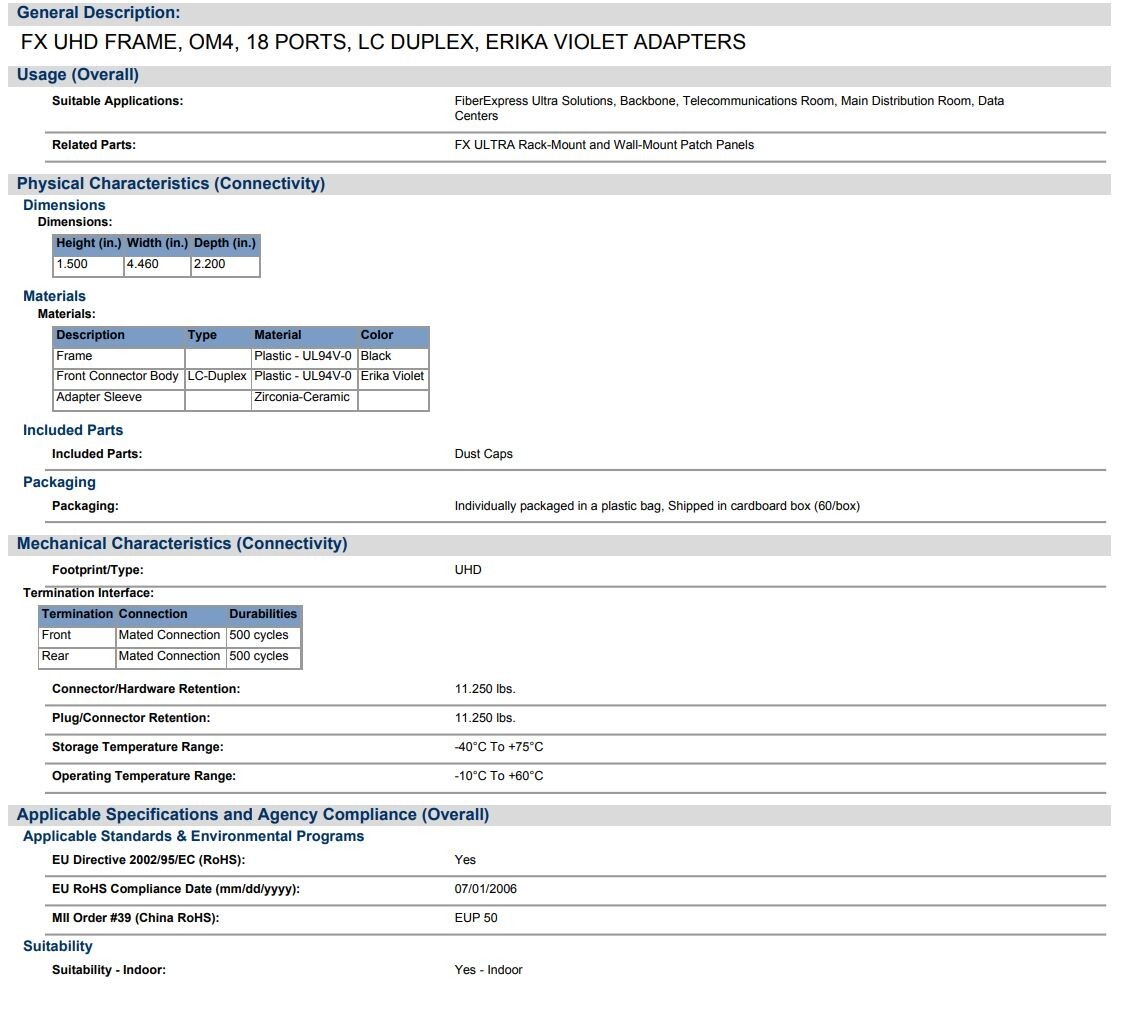
Task: Click the blue Suitability subheading
Action: 58,947
